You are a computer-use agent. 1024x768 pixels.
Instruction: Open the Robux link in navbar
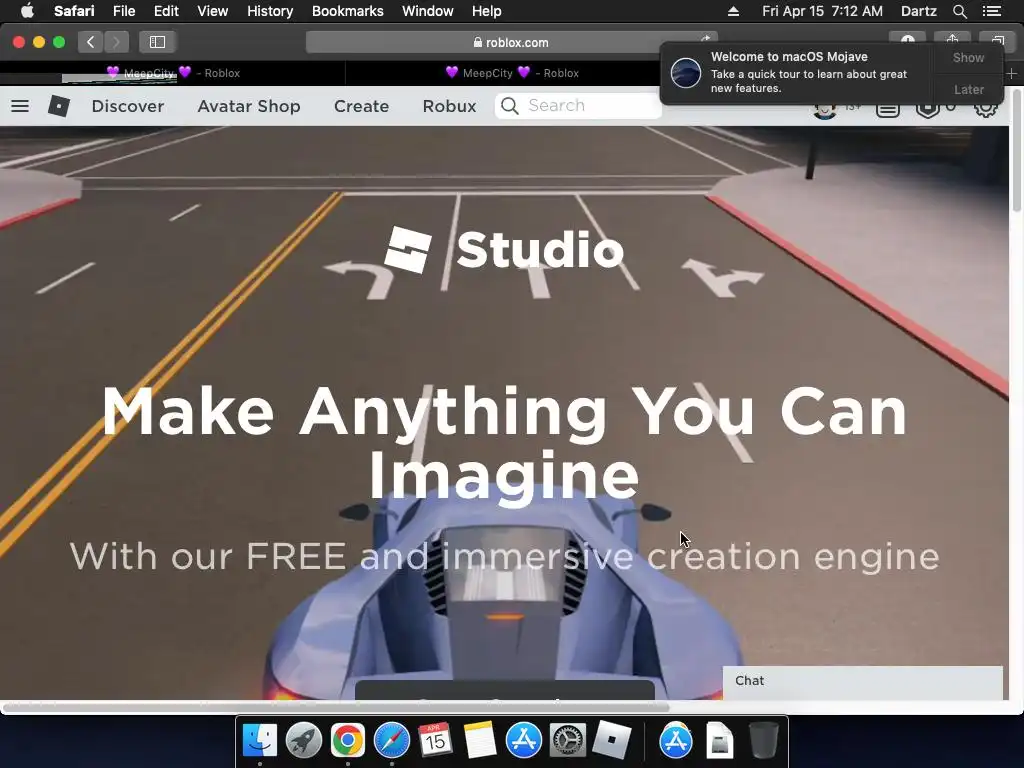(449, 106)
